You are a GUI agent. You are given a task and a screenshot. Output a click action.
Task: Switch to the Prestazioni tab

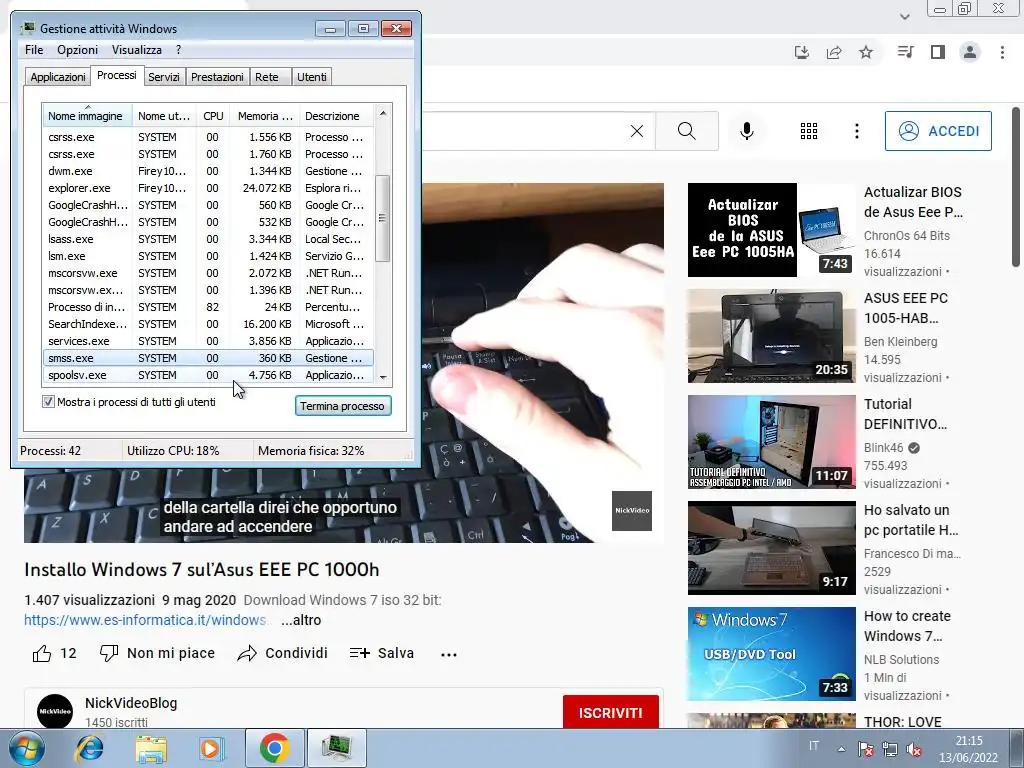pos(217,77)
